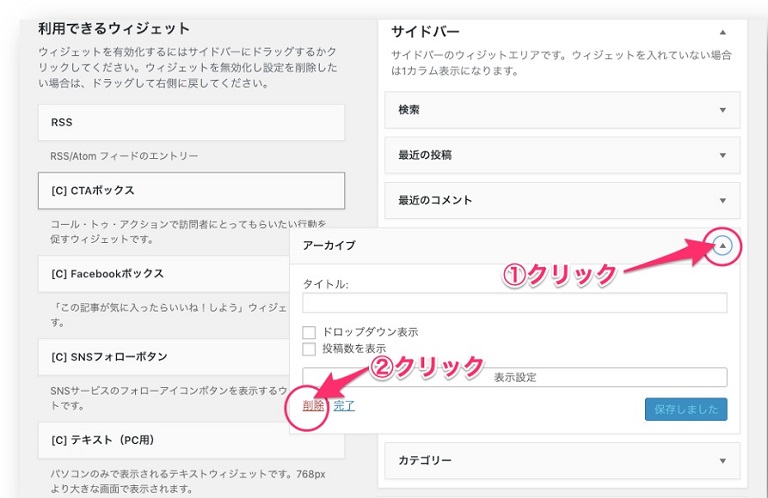This screenshot has width=768, height=498.
Task: Expand the 最近の投稿 widget
Action: [x=722, y=155]
